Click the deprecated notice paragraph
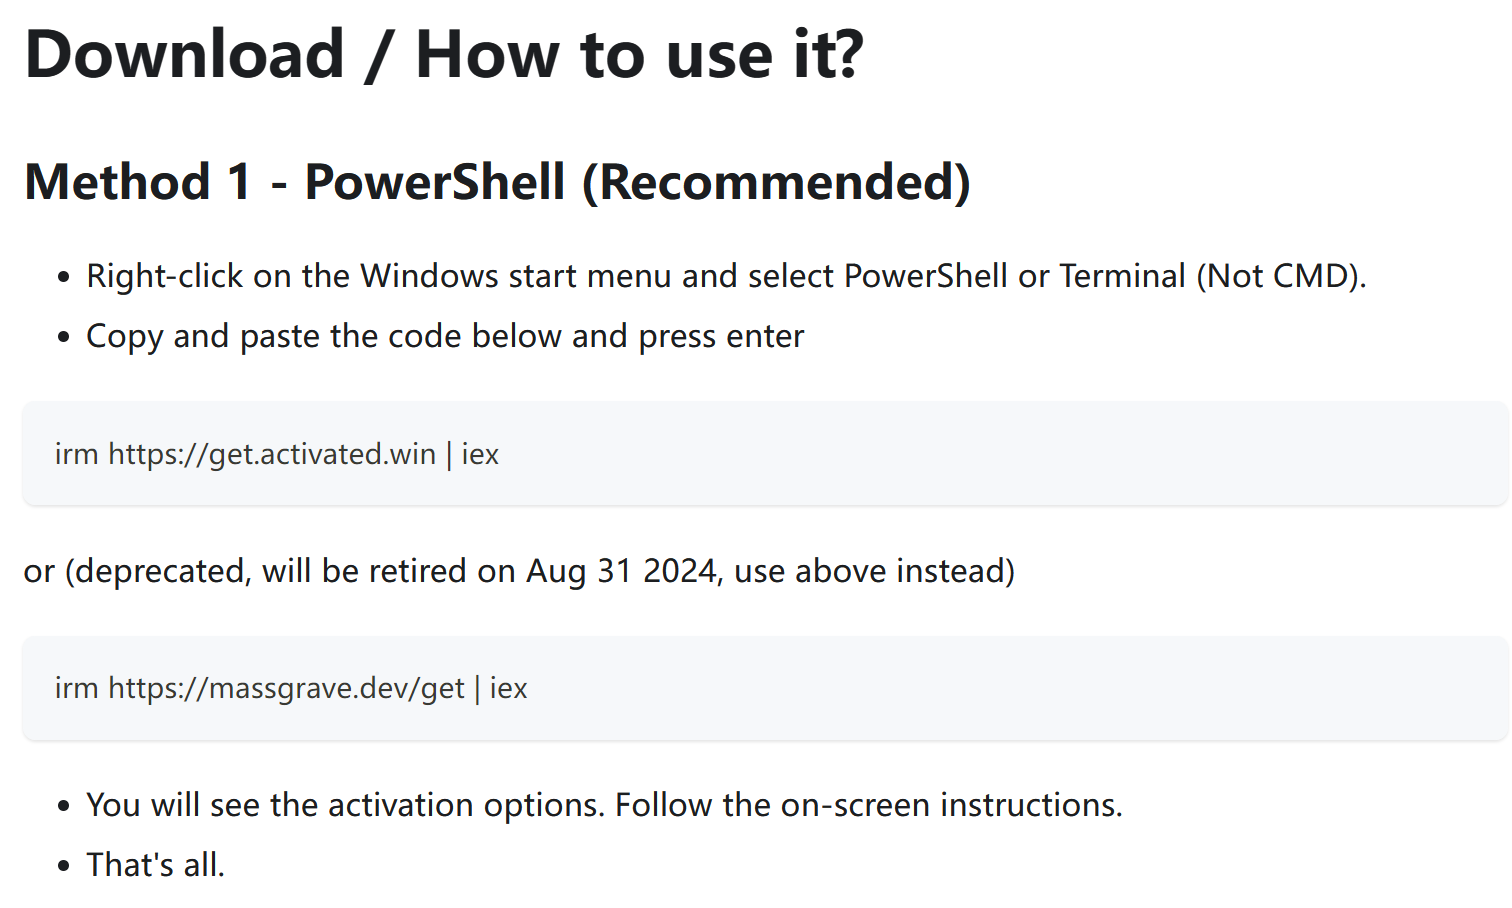The height and width of the screenshot is (908, 1512). (x=519, y=571)
